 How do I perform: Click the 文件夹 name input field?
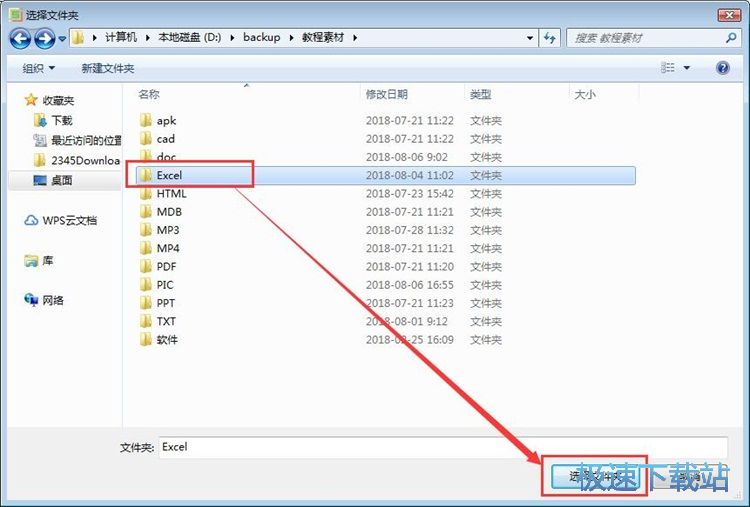[443, 447]
